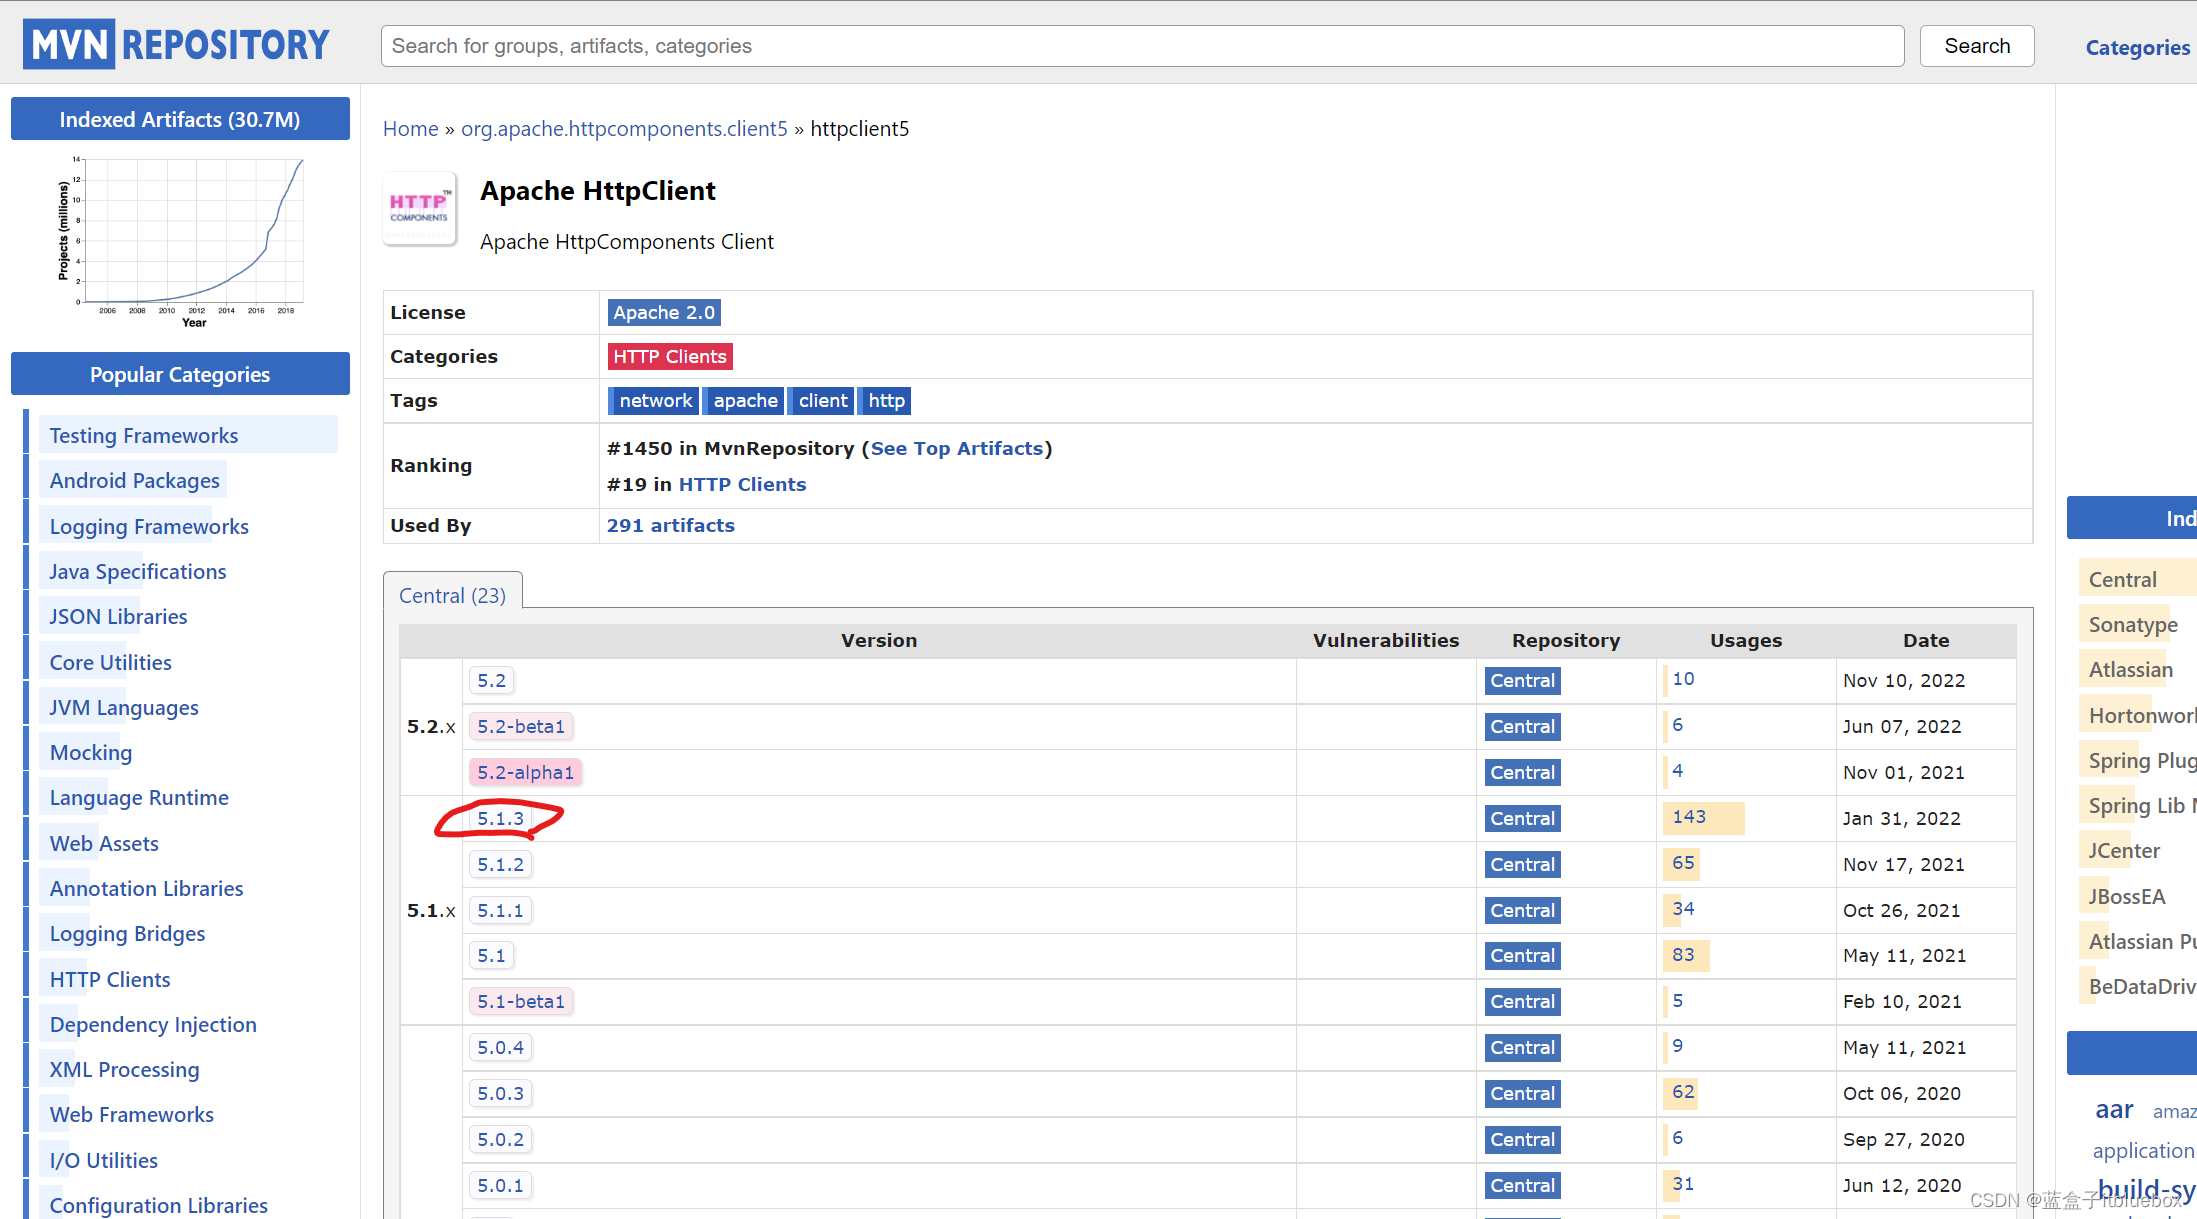Select the http tag
This screenshot has height=1219, width=2197.
tap(886, 401)
